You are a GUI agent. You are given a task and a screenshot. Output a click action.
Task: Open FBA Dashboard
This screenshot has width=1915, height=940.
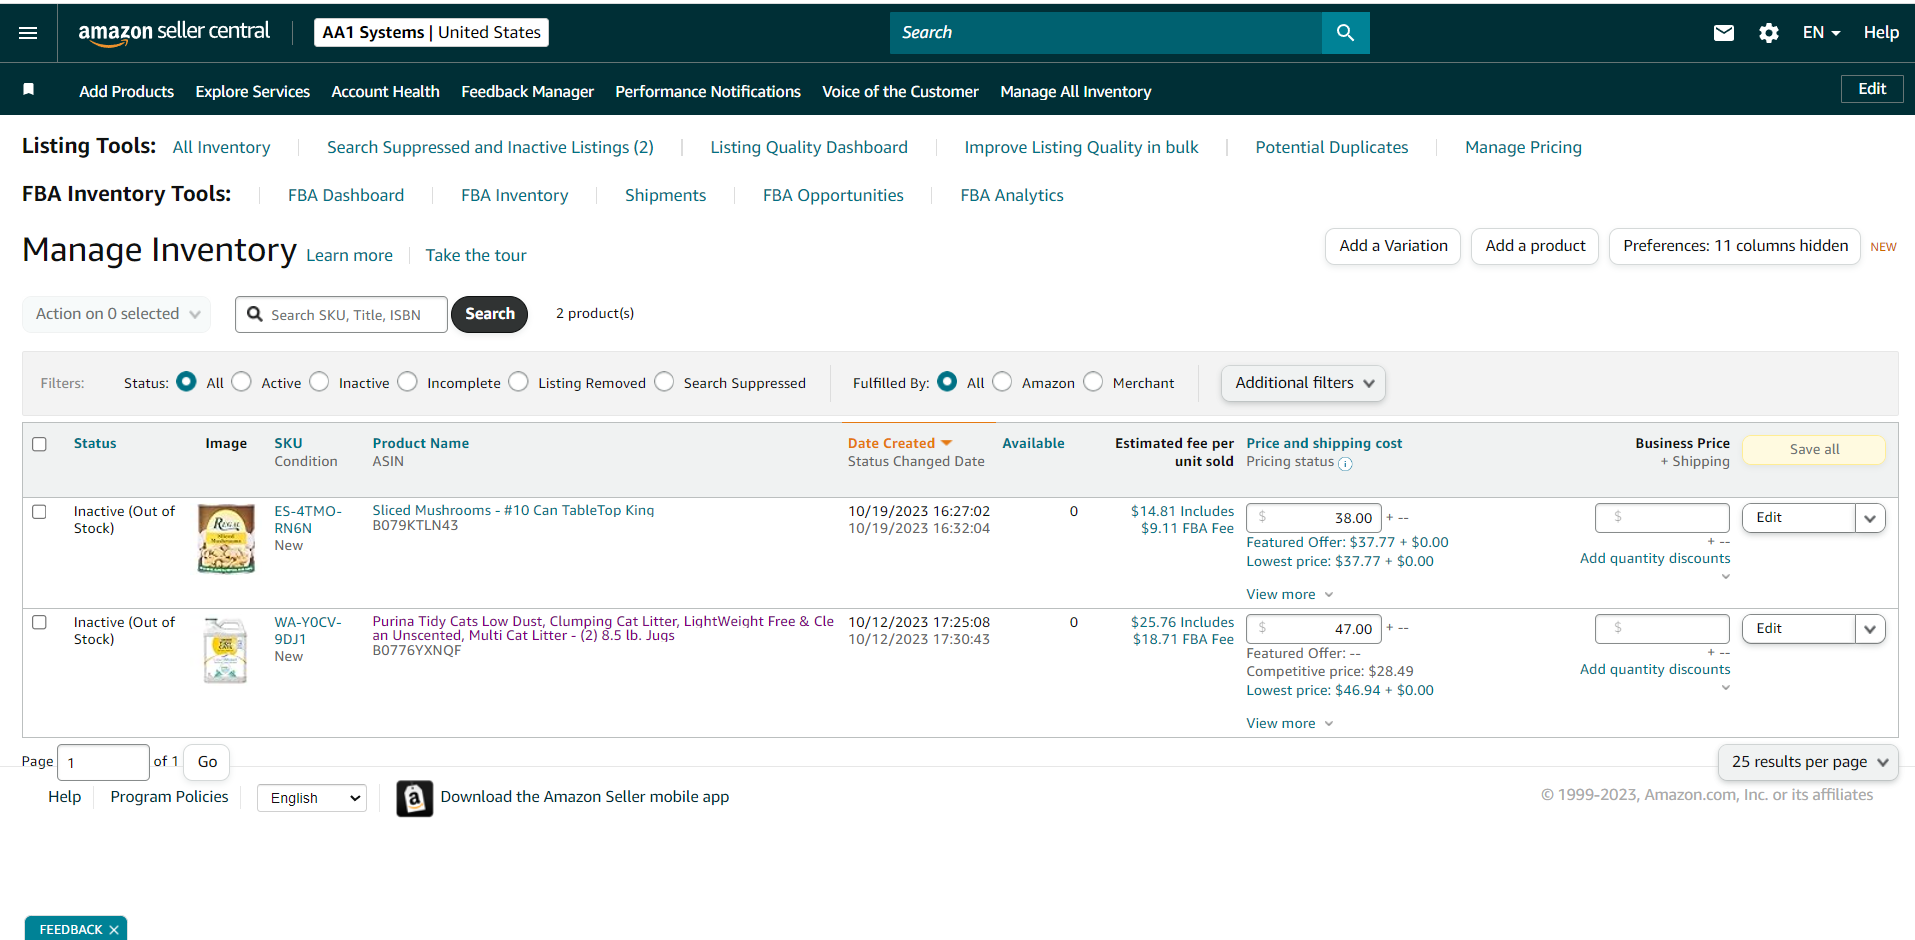tap(346, 195)
